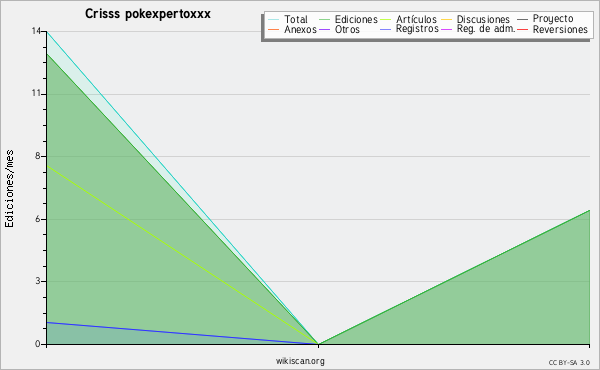Click the y-axis tick value 6
Viewport: 600px width, 370px height.
(38, 219)
